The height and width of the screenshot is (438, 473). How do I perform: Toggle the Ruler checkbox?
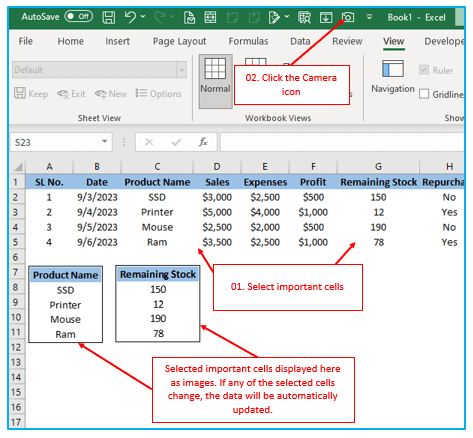point(424,70)
